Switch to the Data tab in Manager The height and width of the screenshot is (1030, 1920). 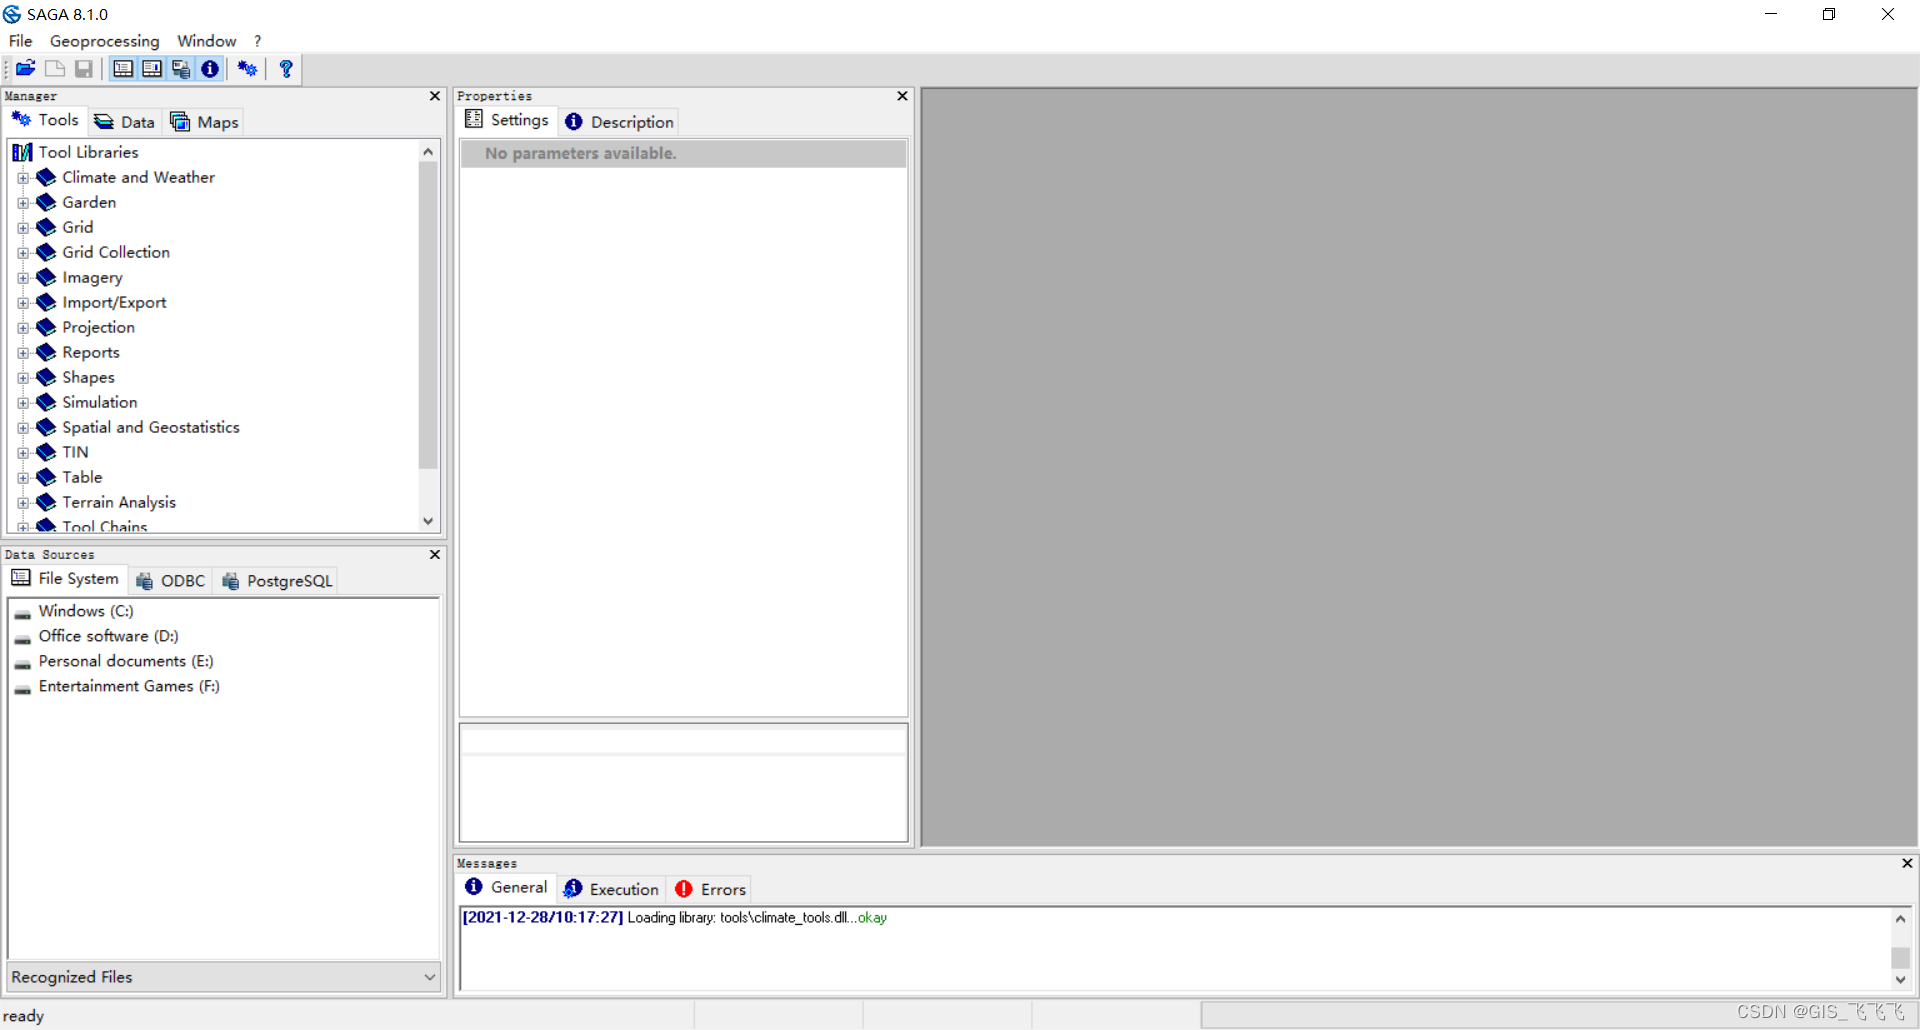click(124, 122)
